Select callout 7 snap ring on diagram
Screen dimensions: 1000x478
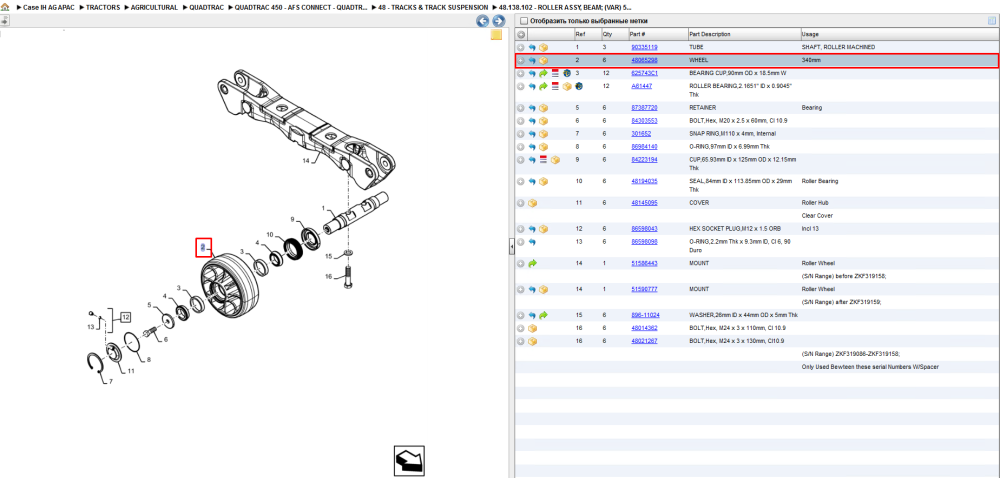tap(110, 382)
